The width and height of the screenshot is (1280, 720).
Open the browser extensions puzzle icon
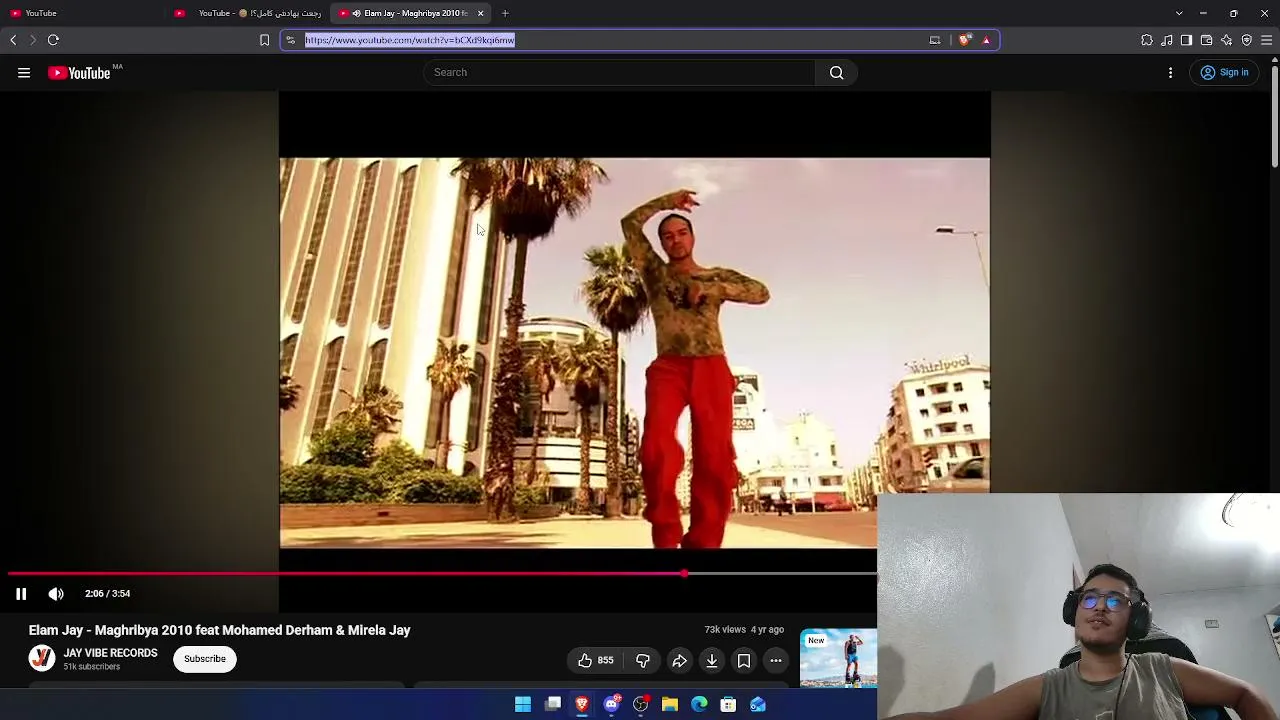click(1147, 40)
